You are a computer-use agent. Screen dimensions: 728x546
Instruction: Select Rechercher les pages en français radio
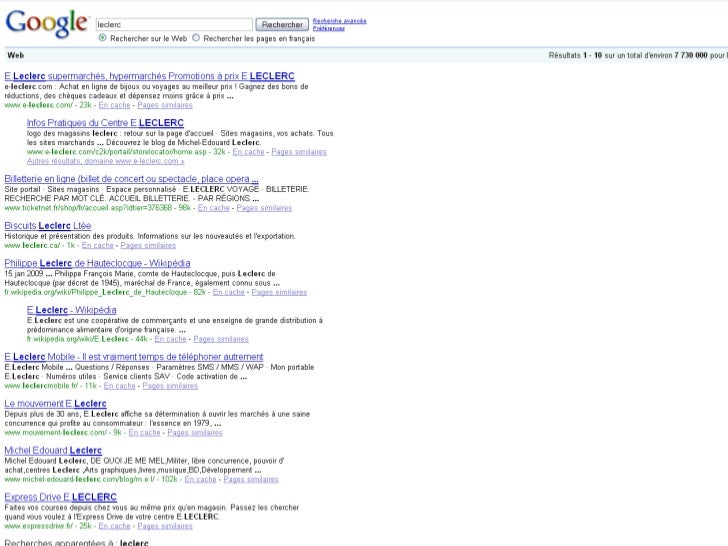(196, 38)
